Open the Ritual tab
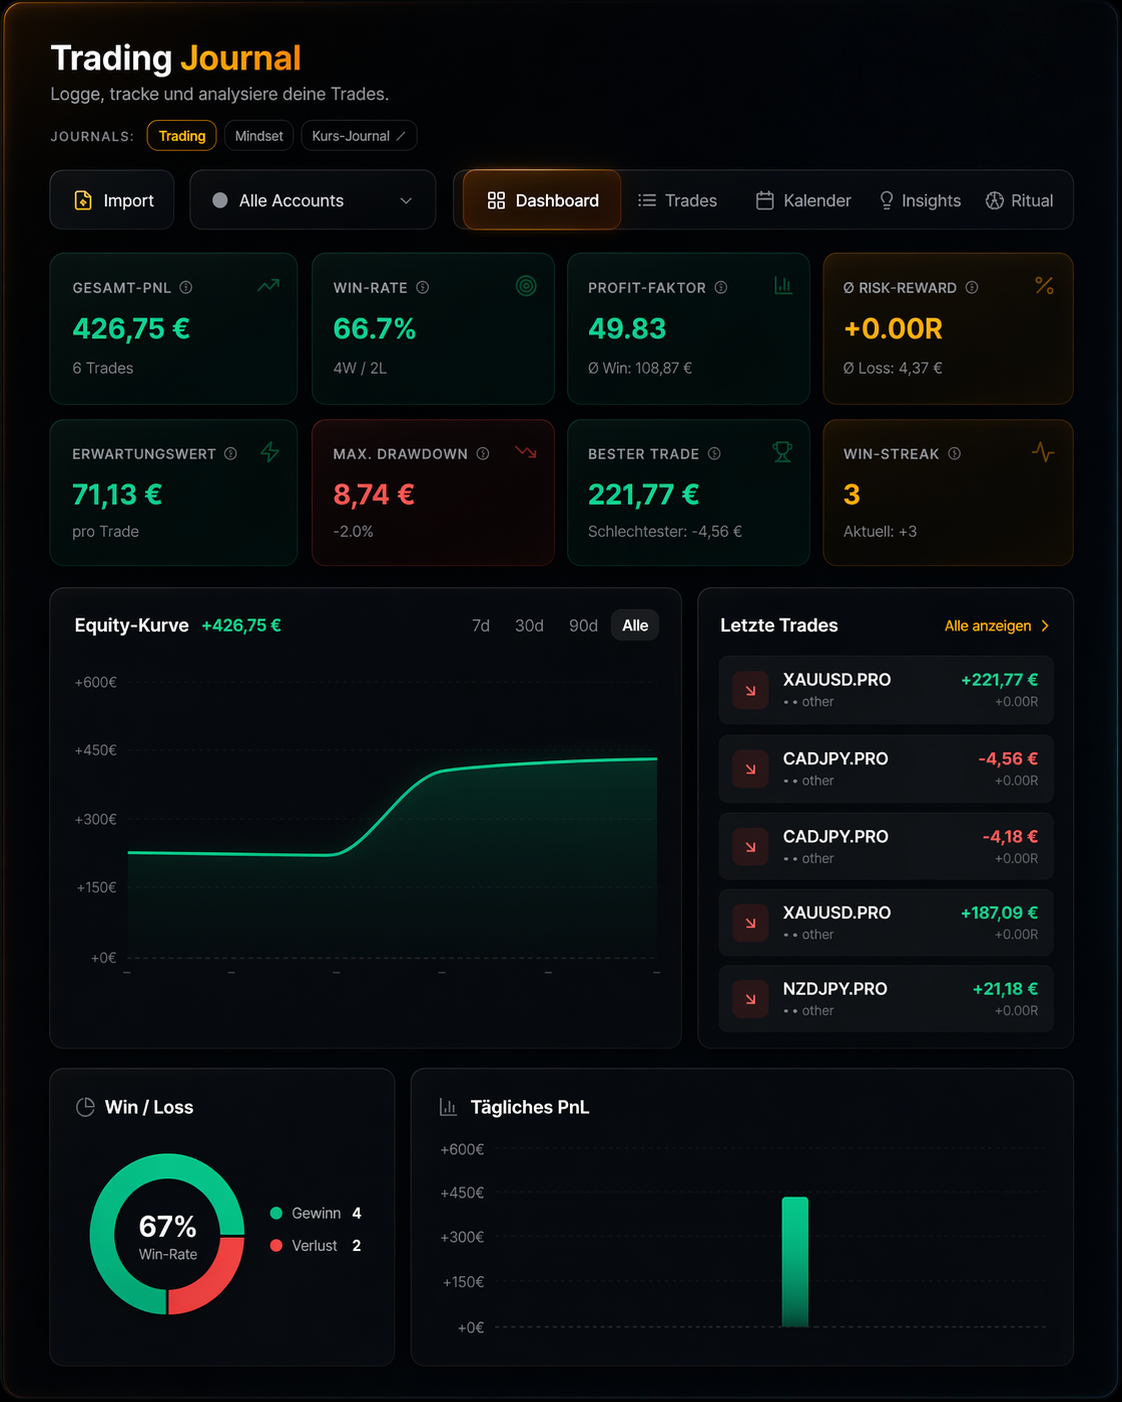 (1020, 200)
